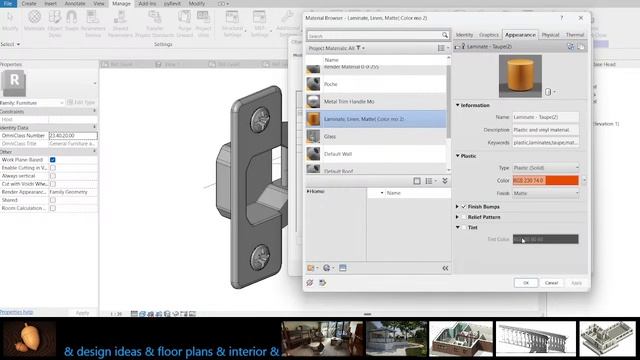
Task: Open the asset browser icon
Action: coord(342,268)
